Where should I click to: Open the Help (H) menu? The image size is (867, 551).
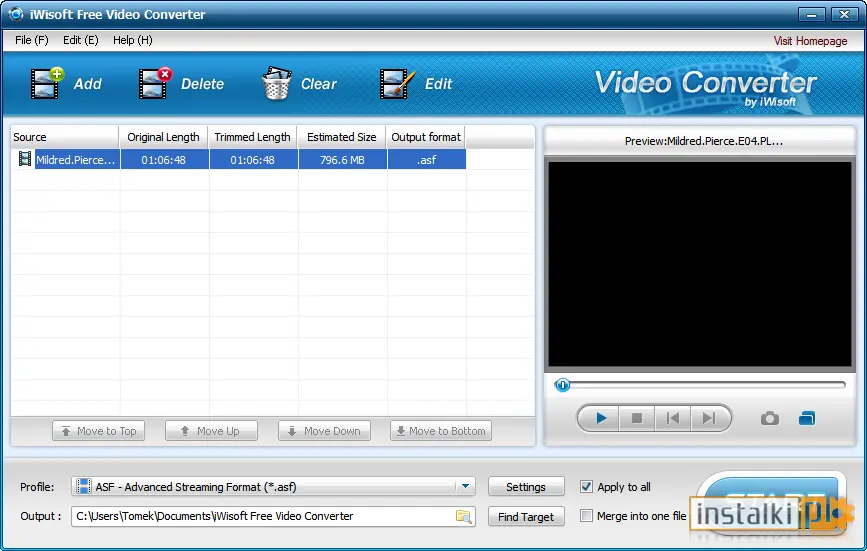(x=133, y=40)
